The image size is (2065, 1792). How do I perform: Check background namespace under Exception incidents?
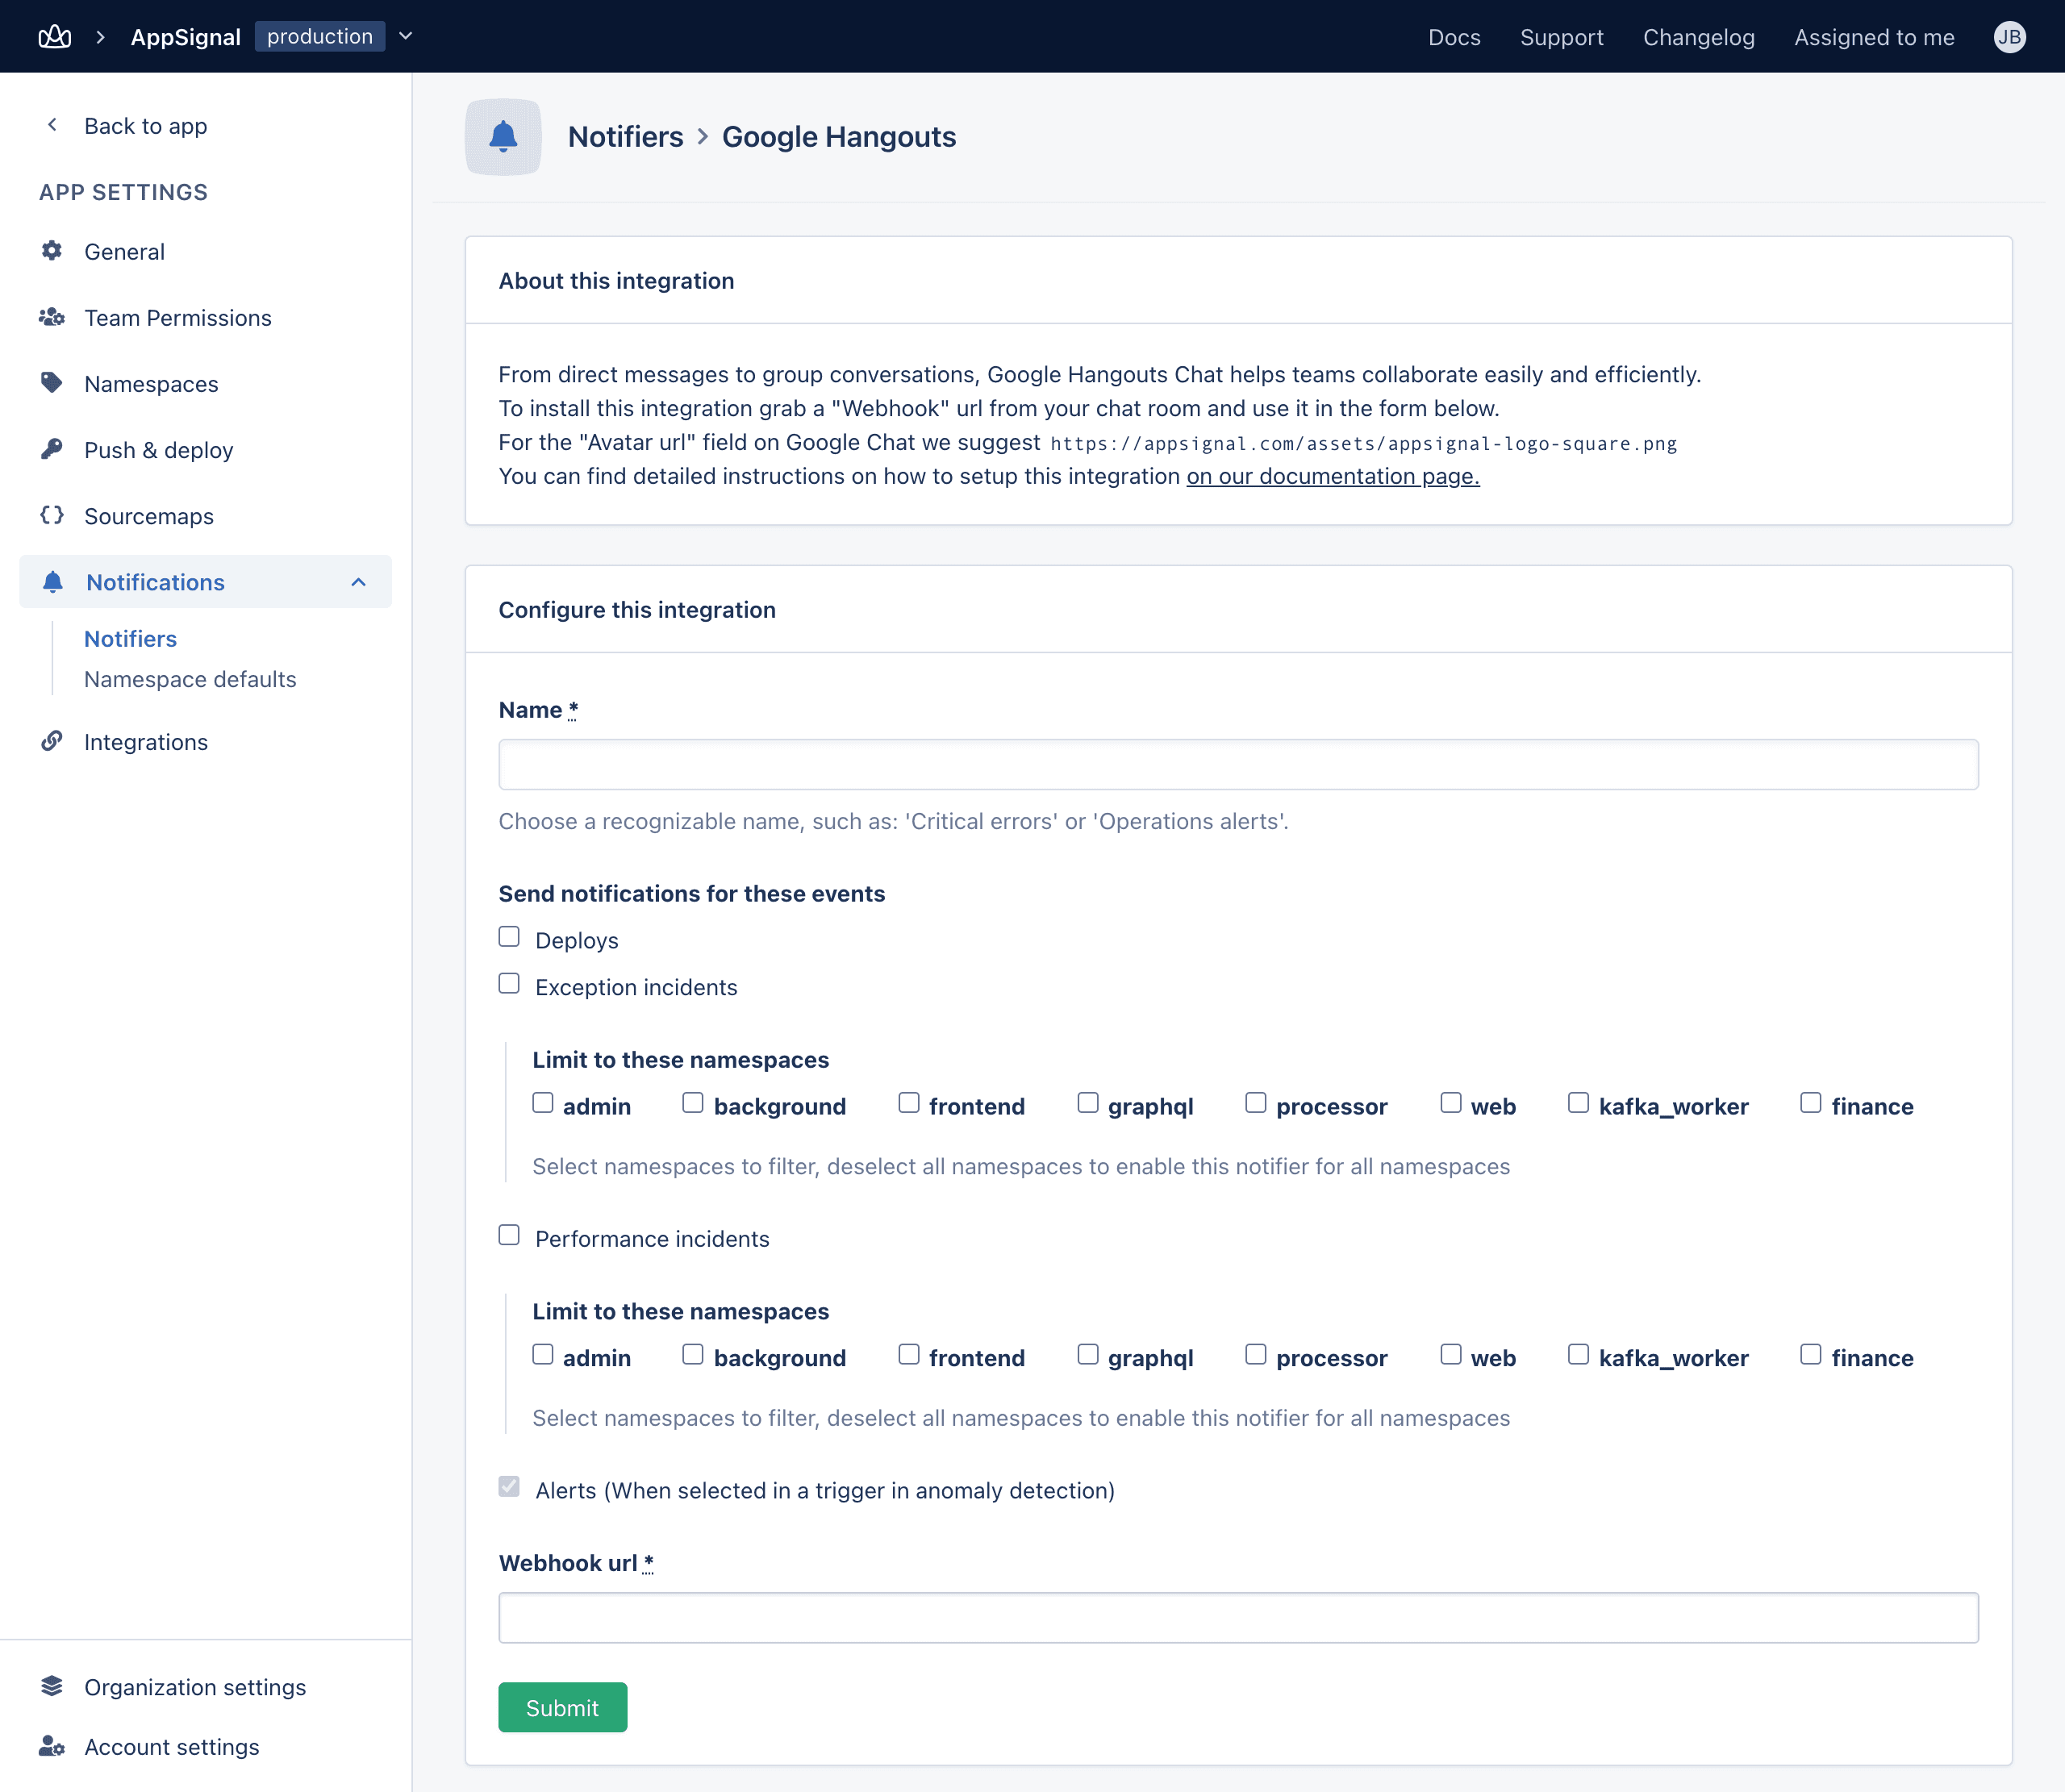pos(693,1103)
